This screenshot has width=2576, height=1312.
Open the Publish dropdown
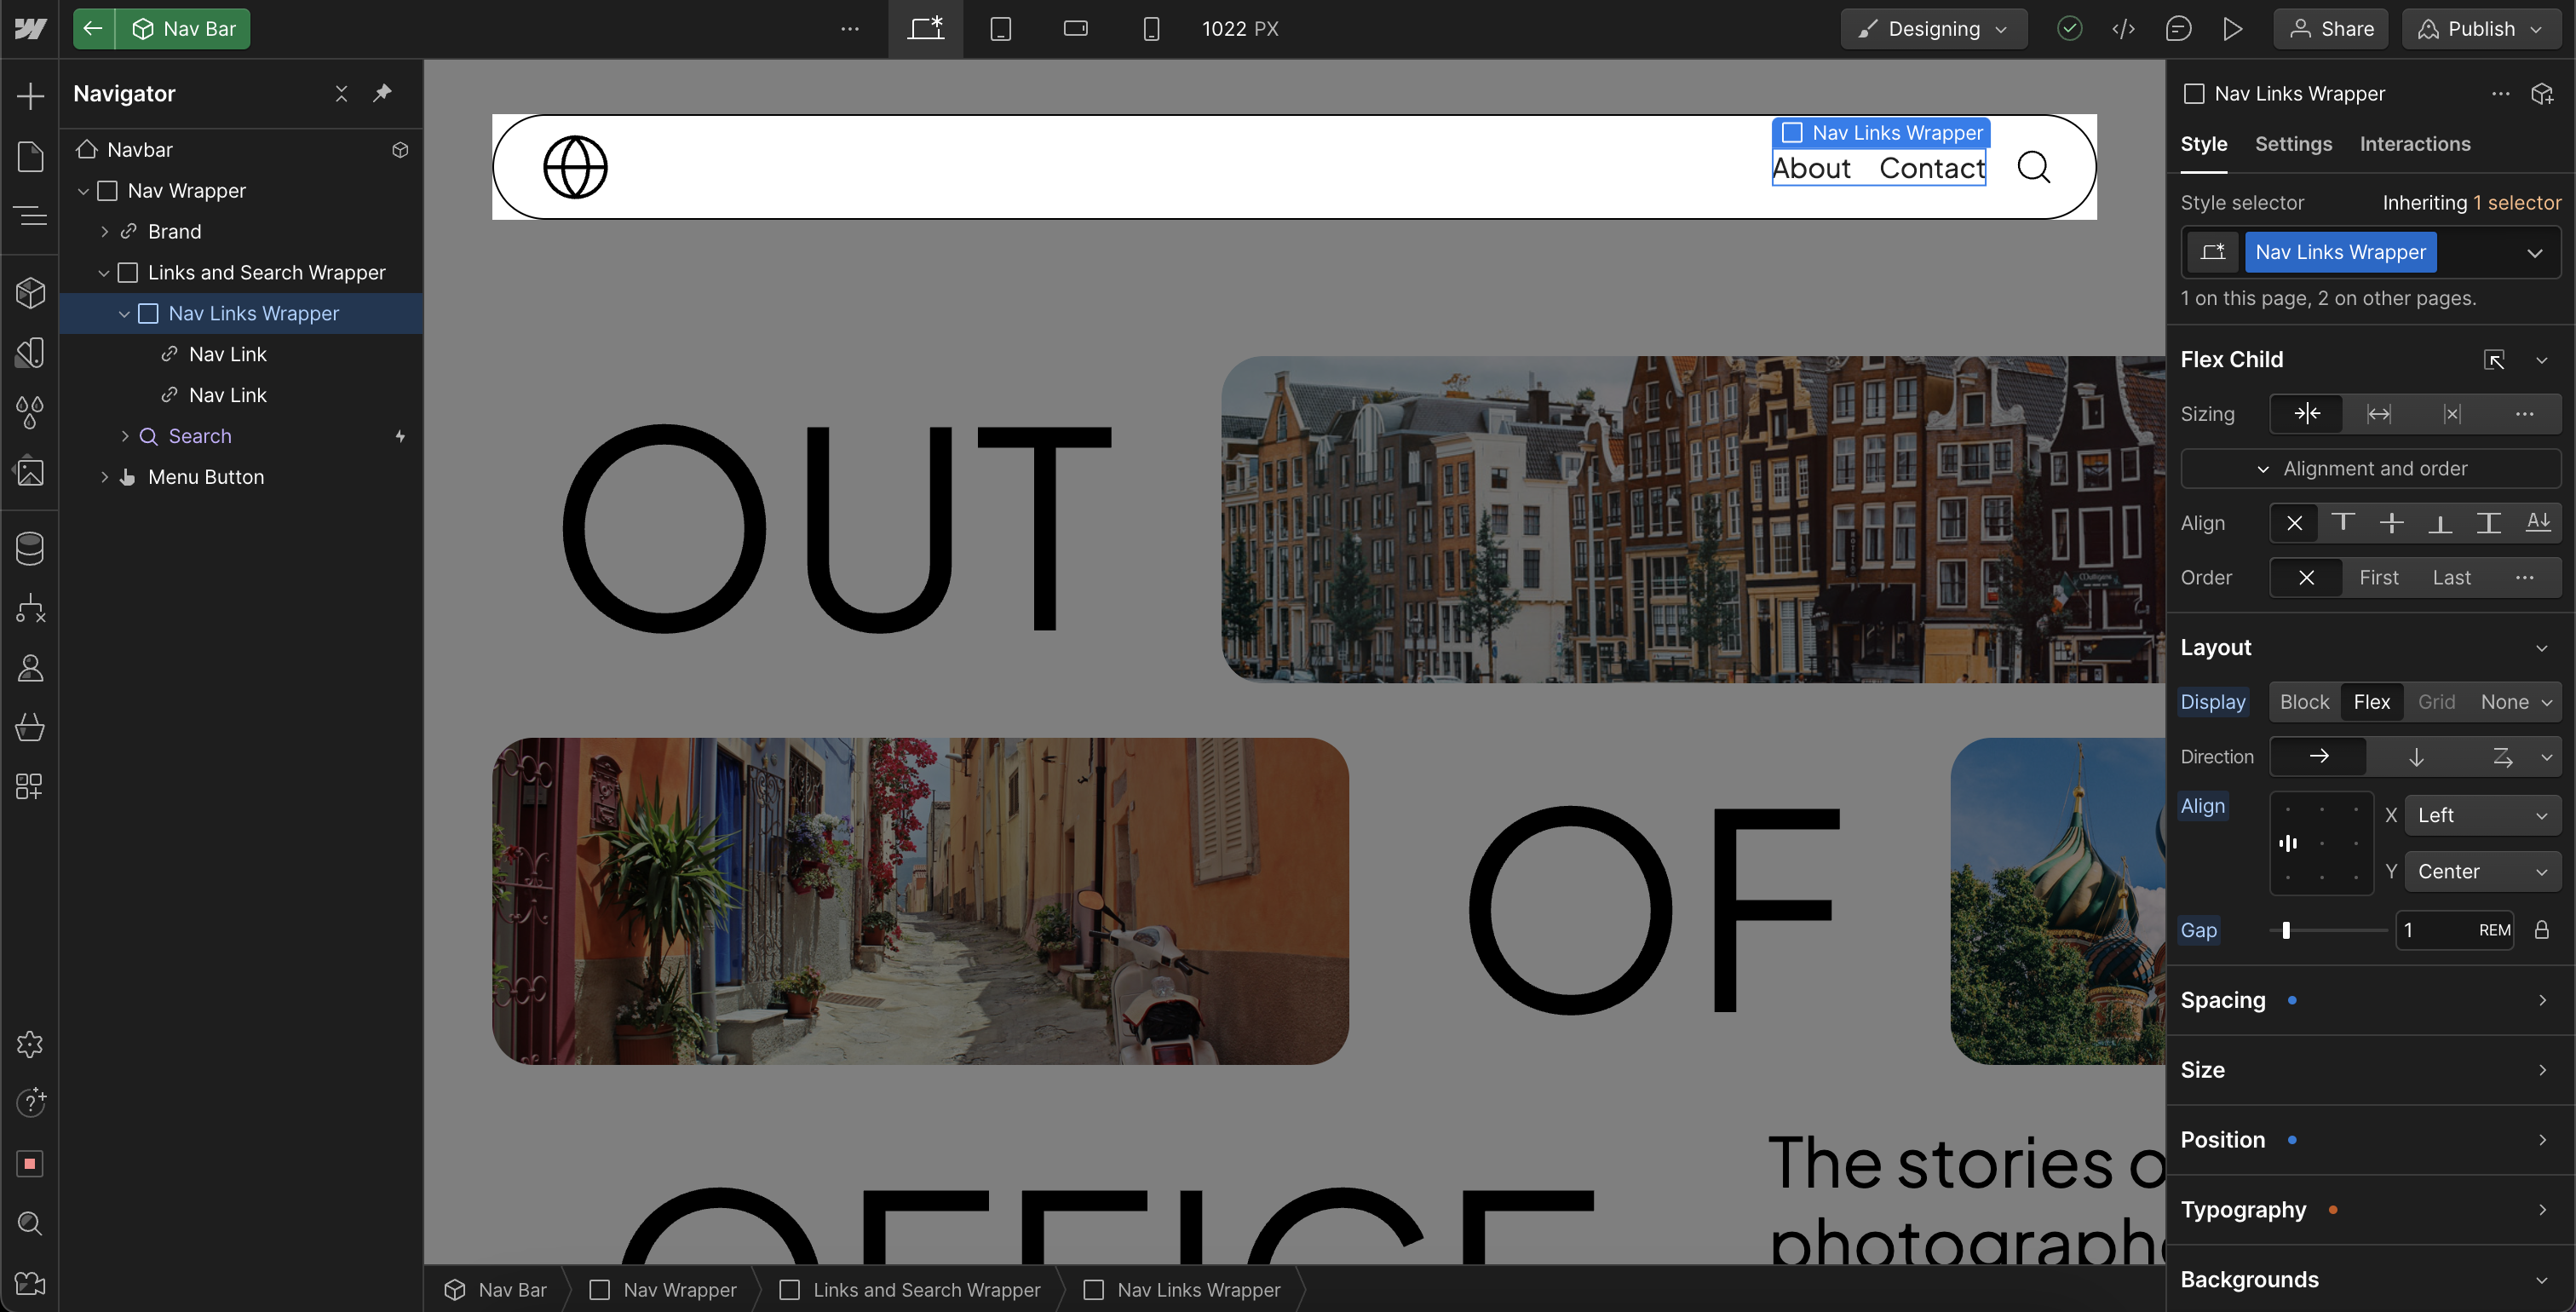[2481, 29]
